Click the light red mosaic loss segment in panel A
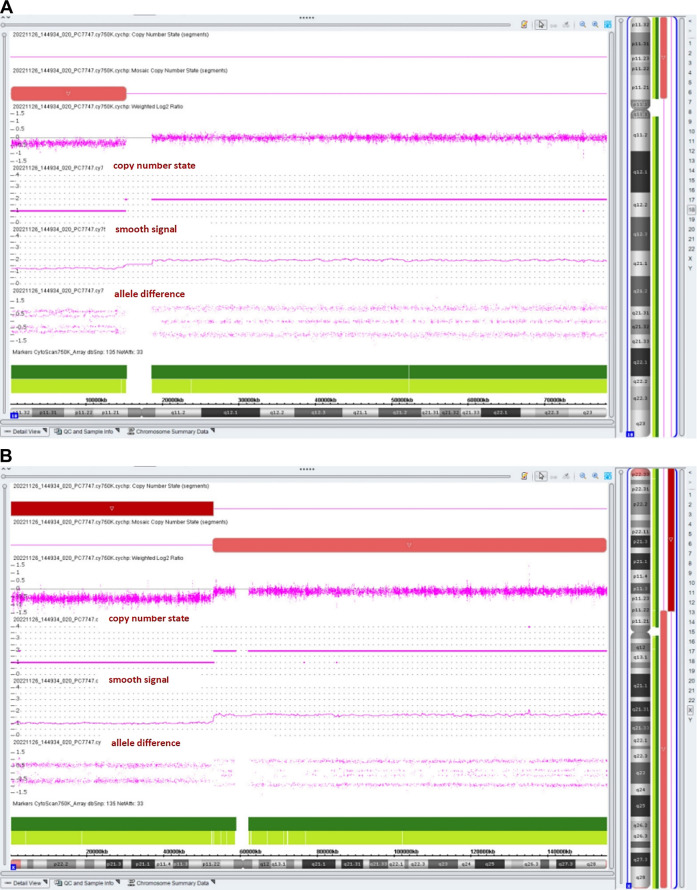697x890 pixels. [68, 94]
